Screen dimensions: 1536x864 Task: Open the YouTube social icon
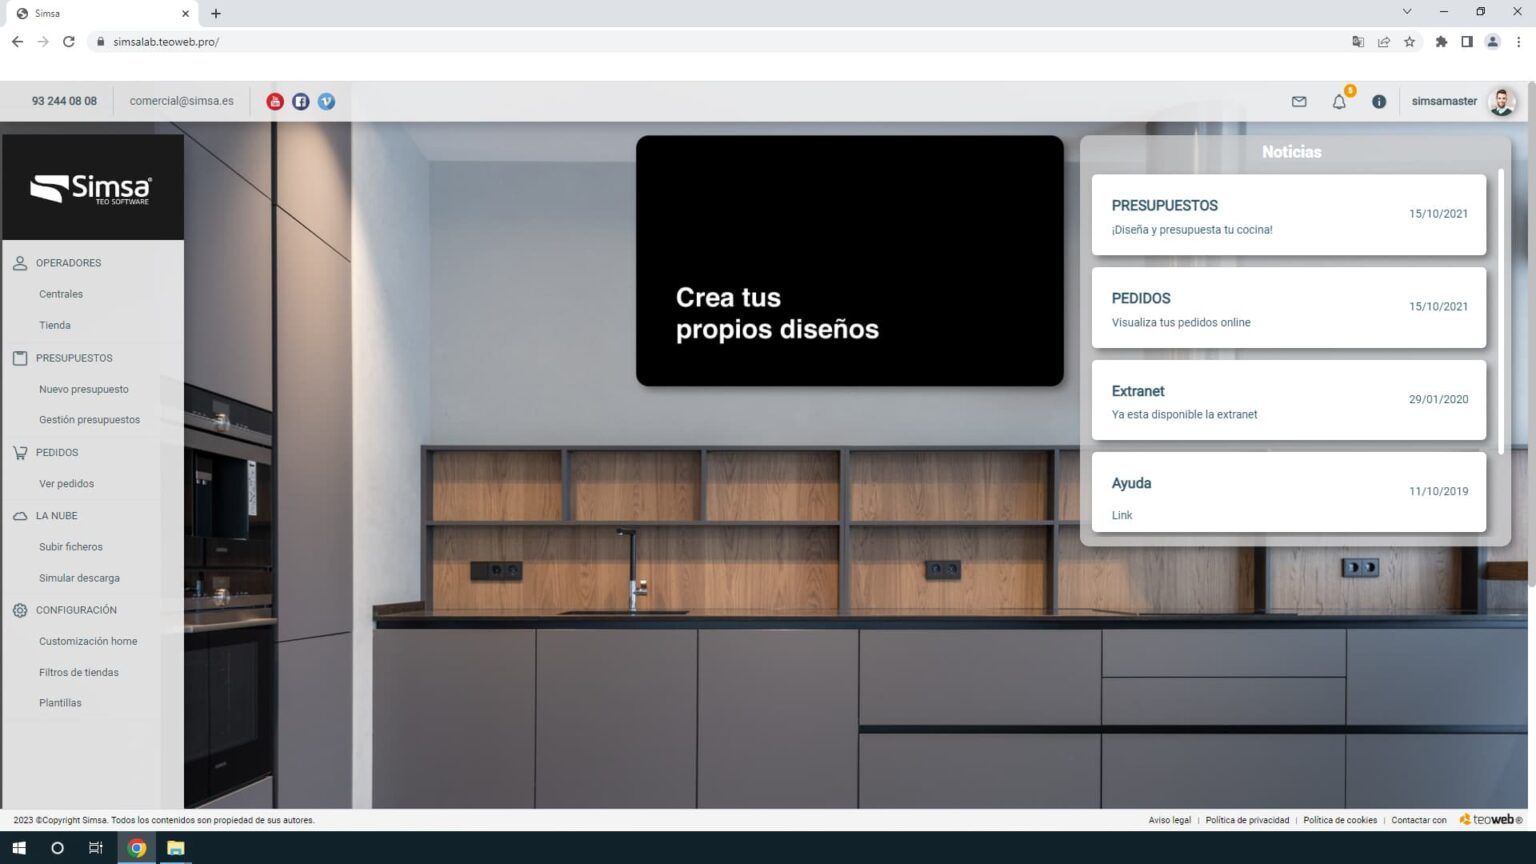click(x=275, y=101)
